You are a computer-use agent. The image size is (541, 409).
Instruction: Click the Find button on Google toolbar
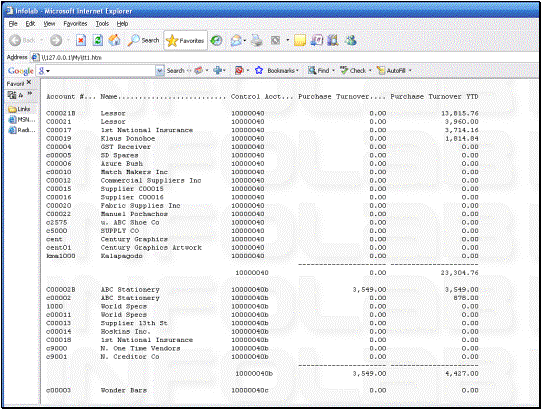click(319, 71)
